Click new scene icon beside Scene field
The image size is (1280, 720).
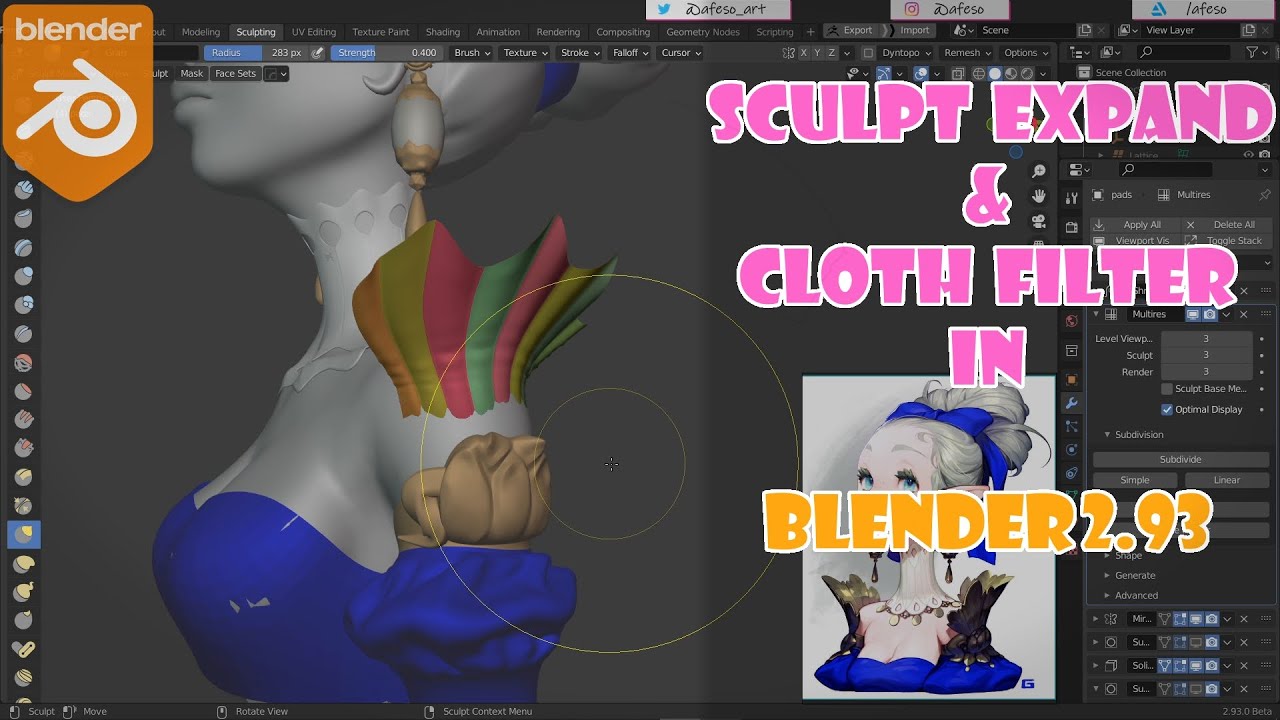coord(1085,31)
